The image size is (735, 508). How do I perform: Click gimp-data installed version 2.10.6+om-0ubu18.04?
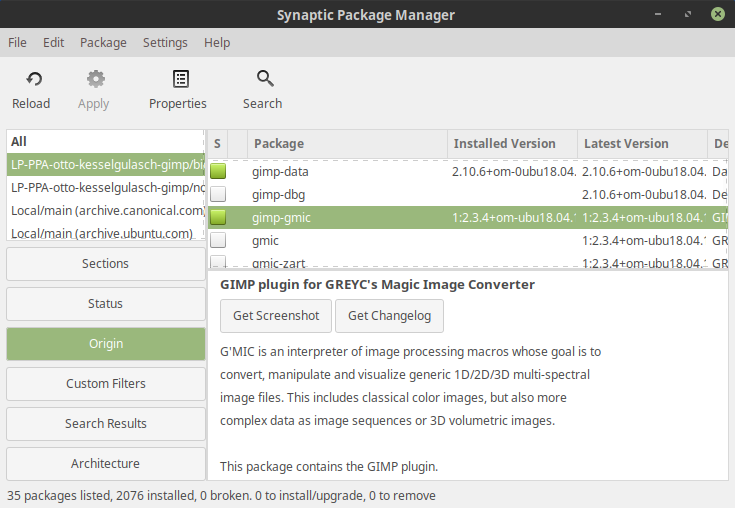[x=514, y=172]
